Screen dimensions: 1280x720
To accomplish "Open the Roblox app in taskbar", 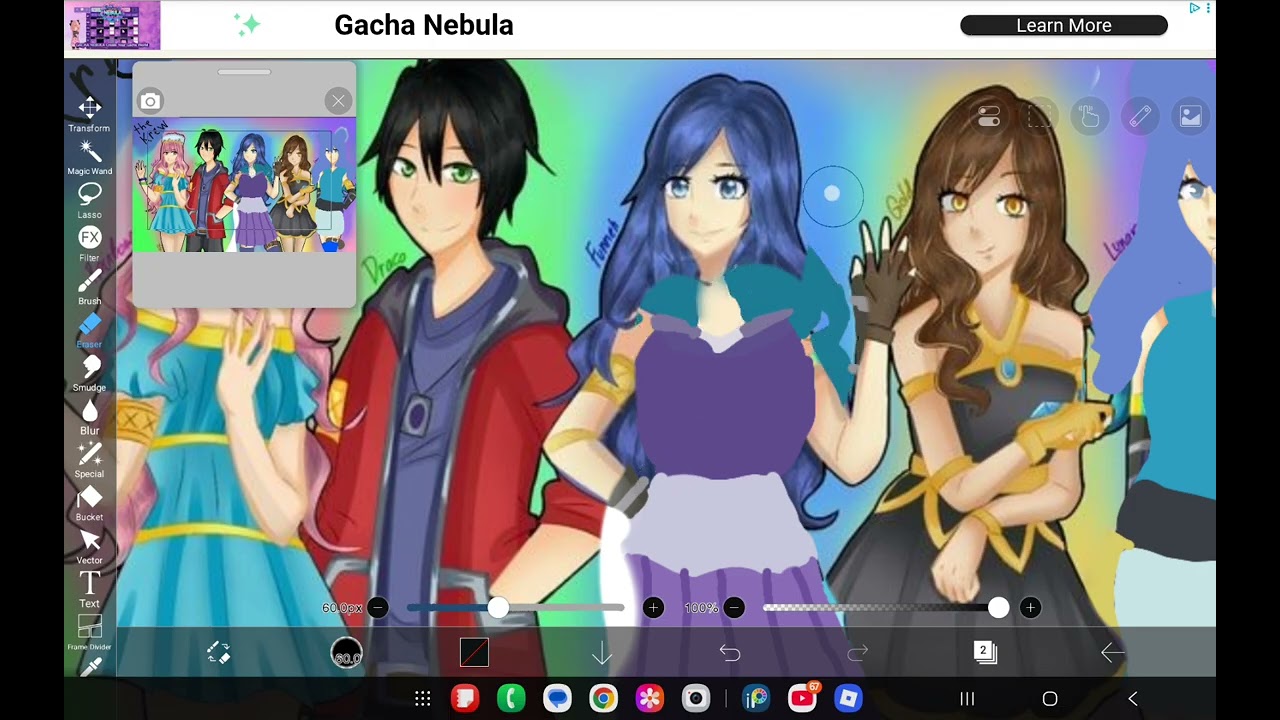I will 849,698.
